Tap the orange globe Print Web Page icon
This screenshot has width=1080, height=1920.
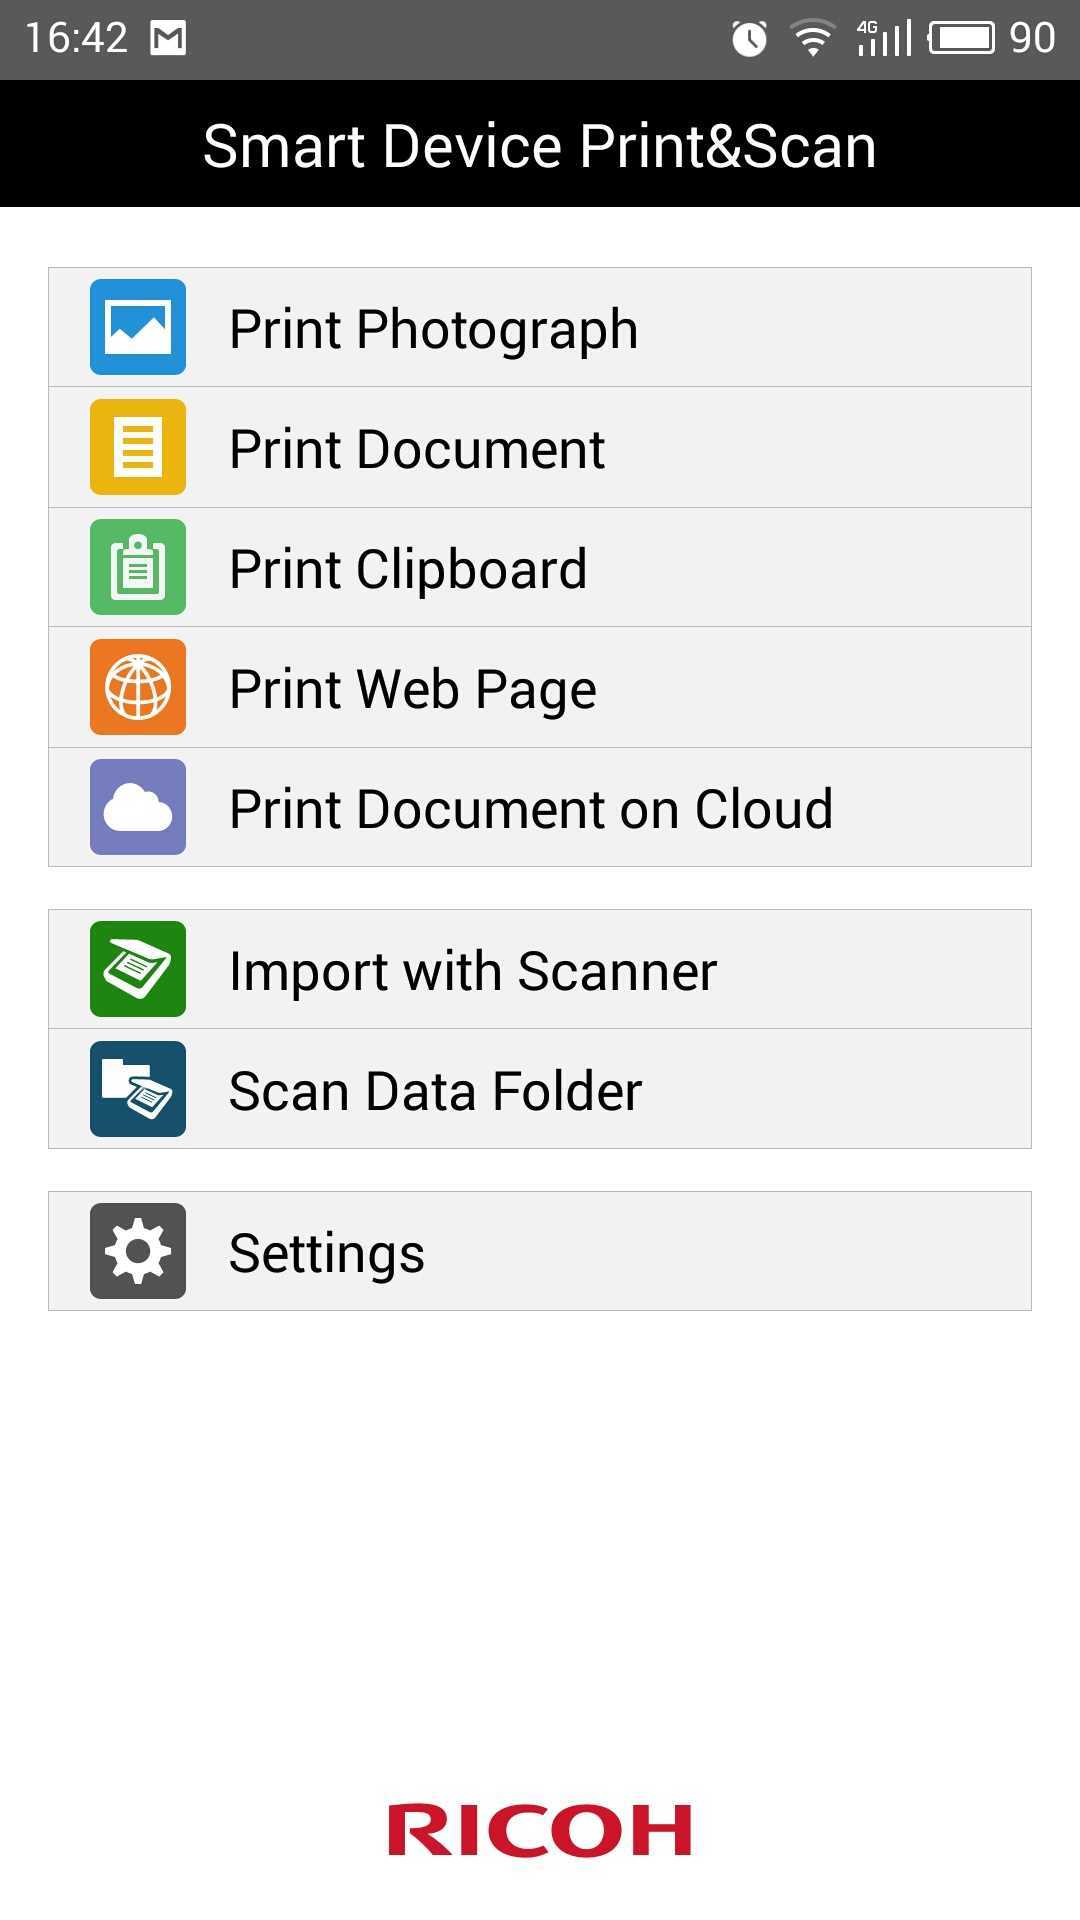click(138, 687)
